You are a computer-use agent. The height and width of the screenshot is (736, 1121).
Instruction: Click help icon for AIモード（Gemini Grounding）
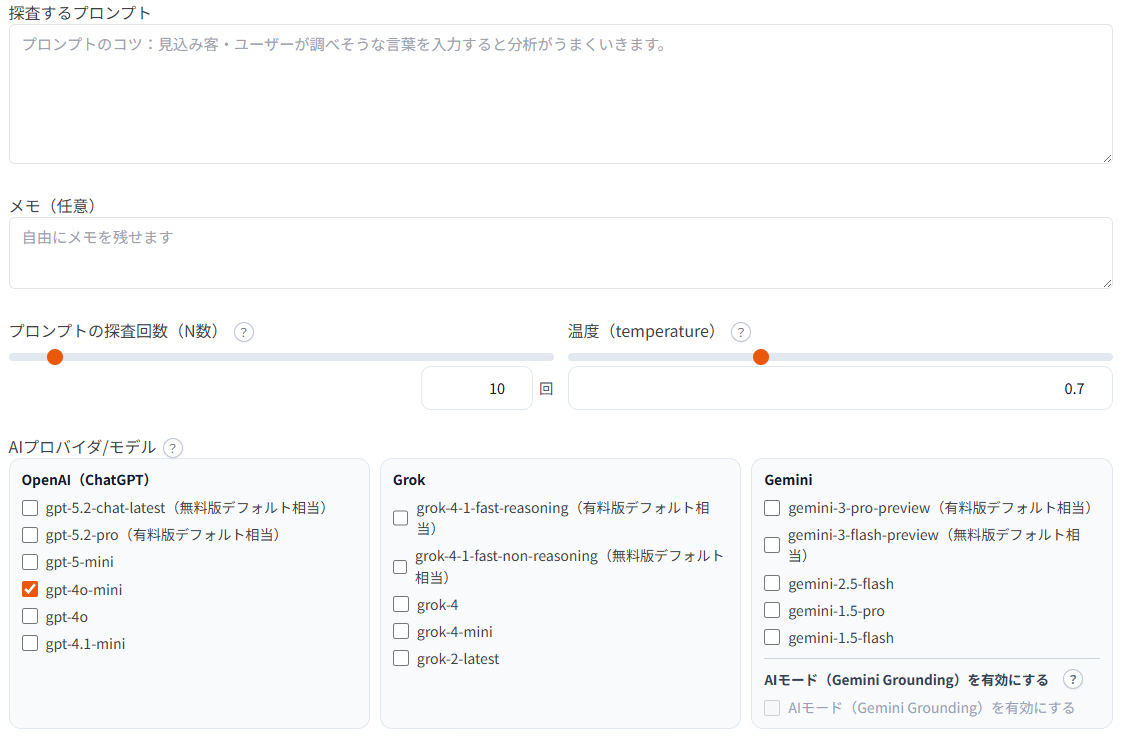tap(1072, 679)
